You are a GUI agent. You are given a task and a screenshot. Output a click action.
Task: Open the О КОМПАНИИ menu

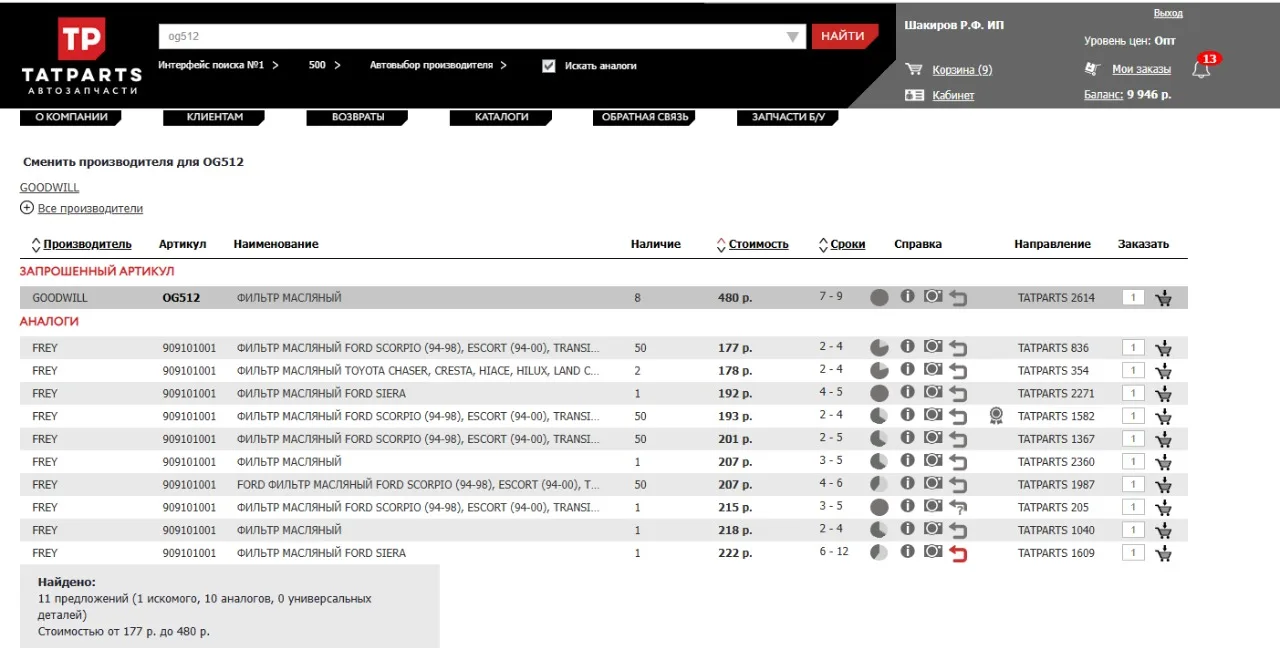[x=71, y=117]
